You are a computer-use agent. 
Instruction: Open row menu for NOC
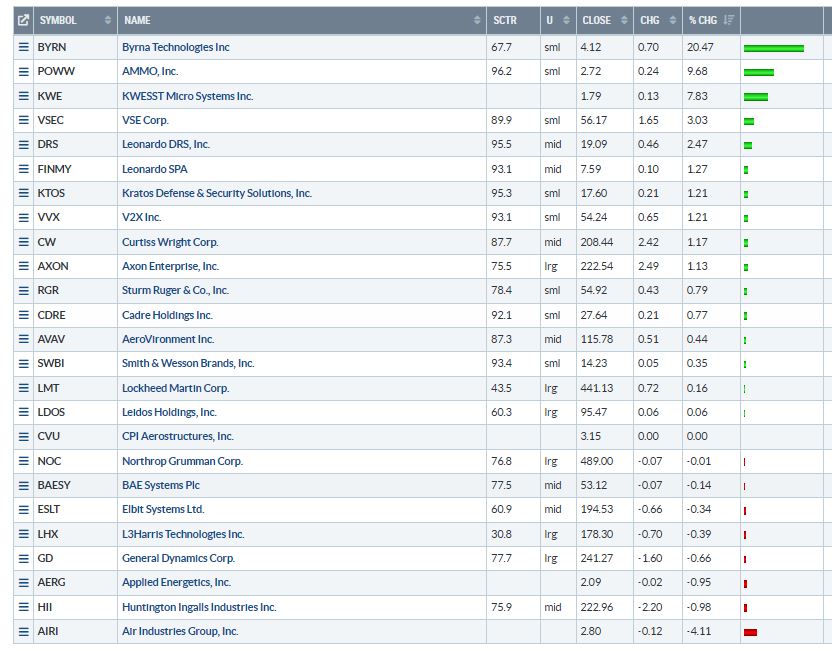tap(23, 461)
